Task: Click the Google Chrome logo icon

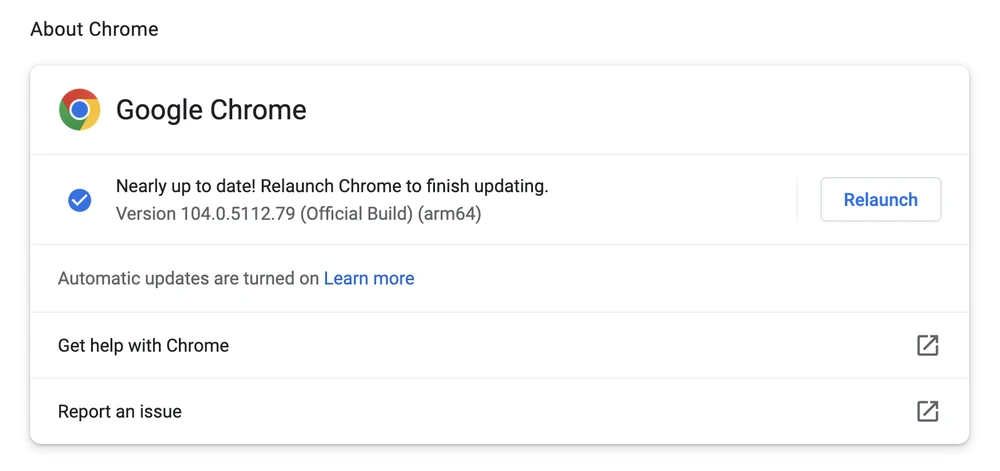Action: (79, 110)
